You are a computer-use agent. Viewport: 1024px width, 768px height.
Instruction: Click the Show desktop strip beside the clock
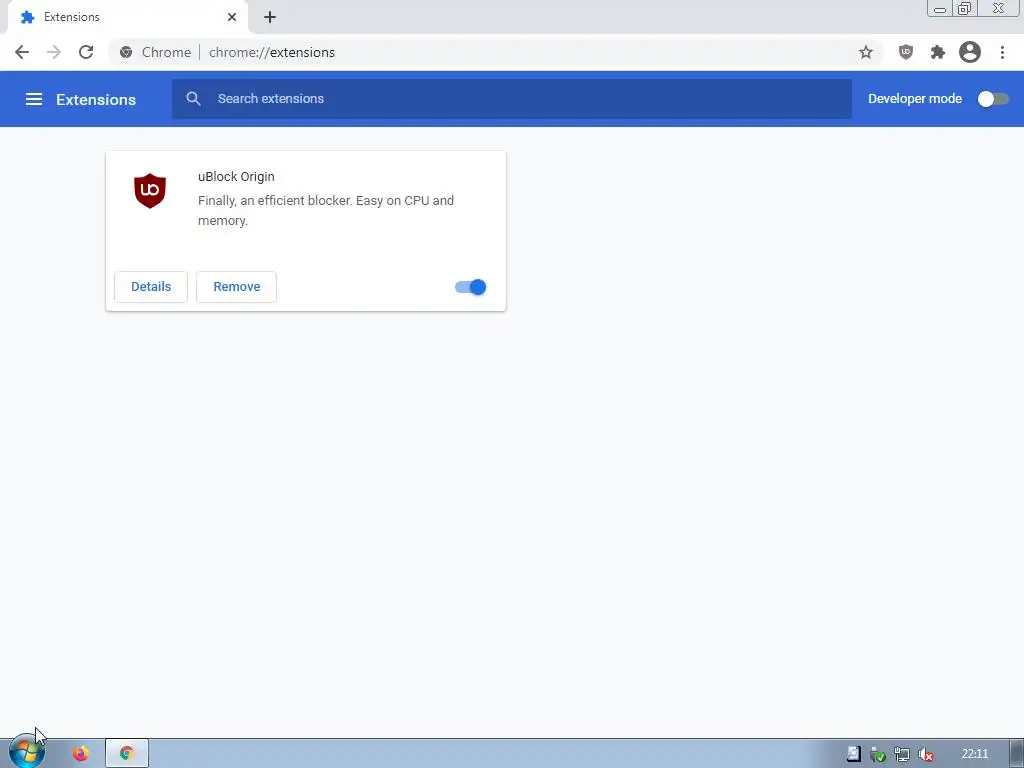pyautogui.click(x=1017, y=754)
